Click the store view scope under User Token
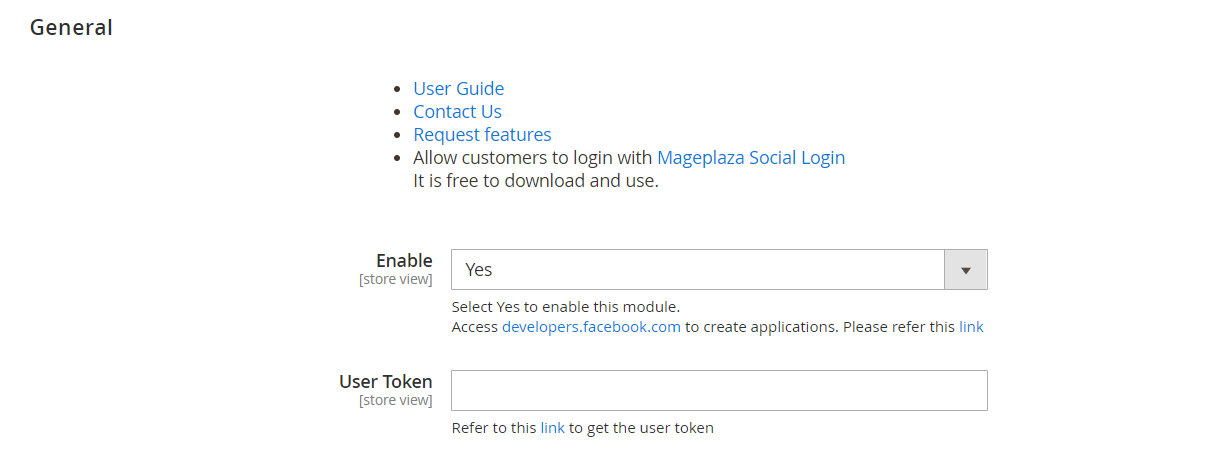Screen dimensions: 1232x463 (395, 401)
